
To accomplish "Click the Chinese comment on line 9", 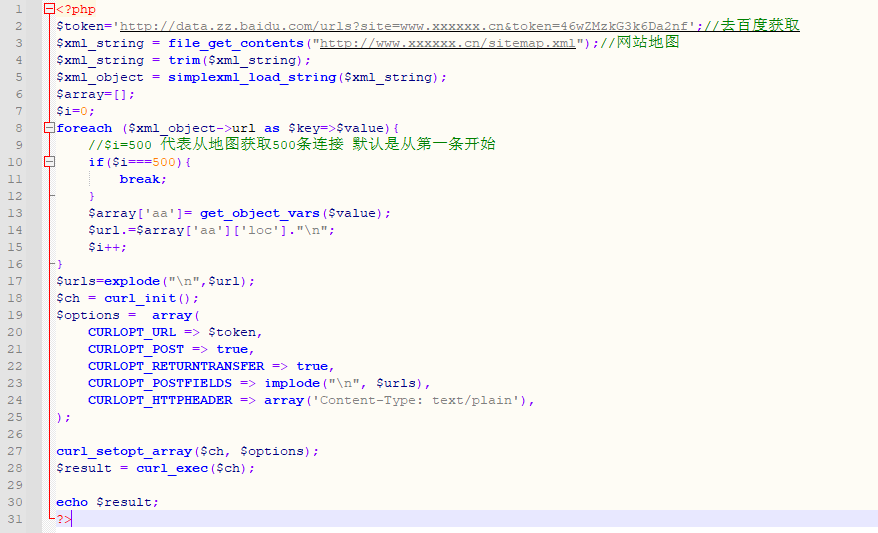I will (292, 144).
